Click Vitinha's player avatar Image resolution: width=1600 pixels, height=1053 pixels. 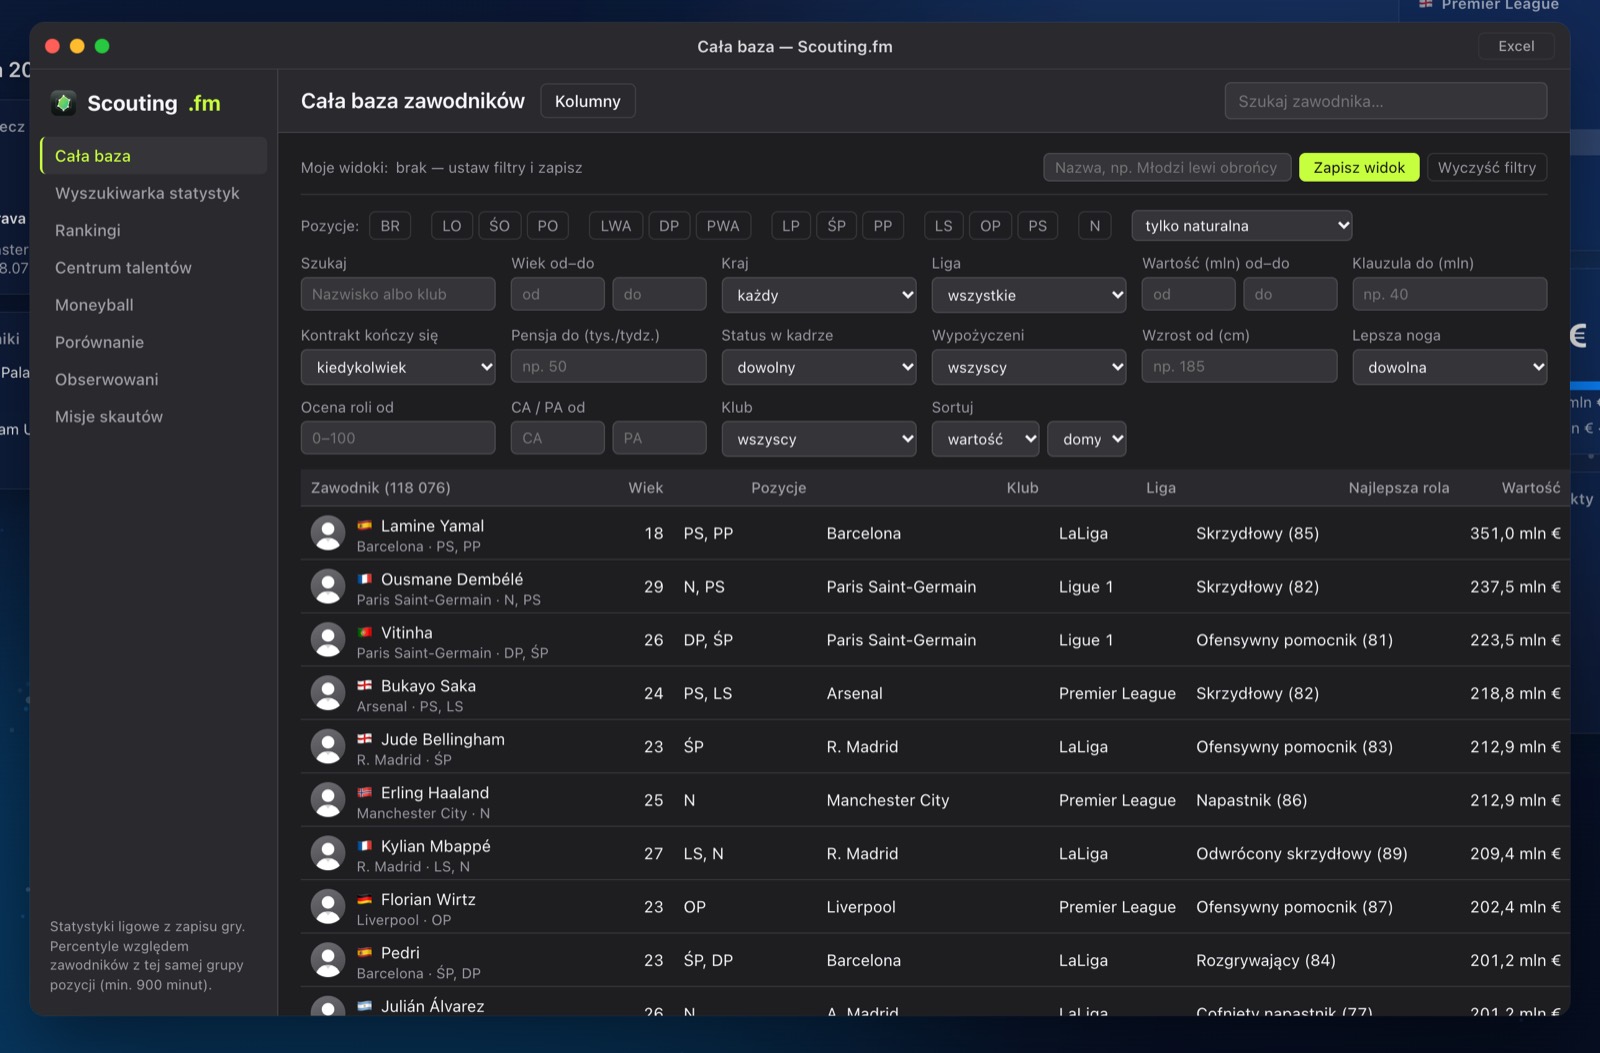coord(328,640)
